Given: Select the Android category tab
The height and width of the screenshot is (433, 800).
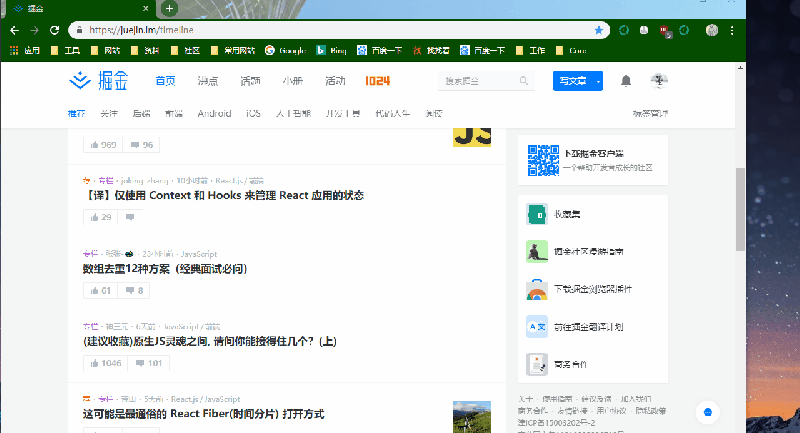Looking at the screenshot, I should pos(214,113).
